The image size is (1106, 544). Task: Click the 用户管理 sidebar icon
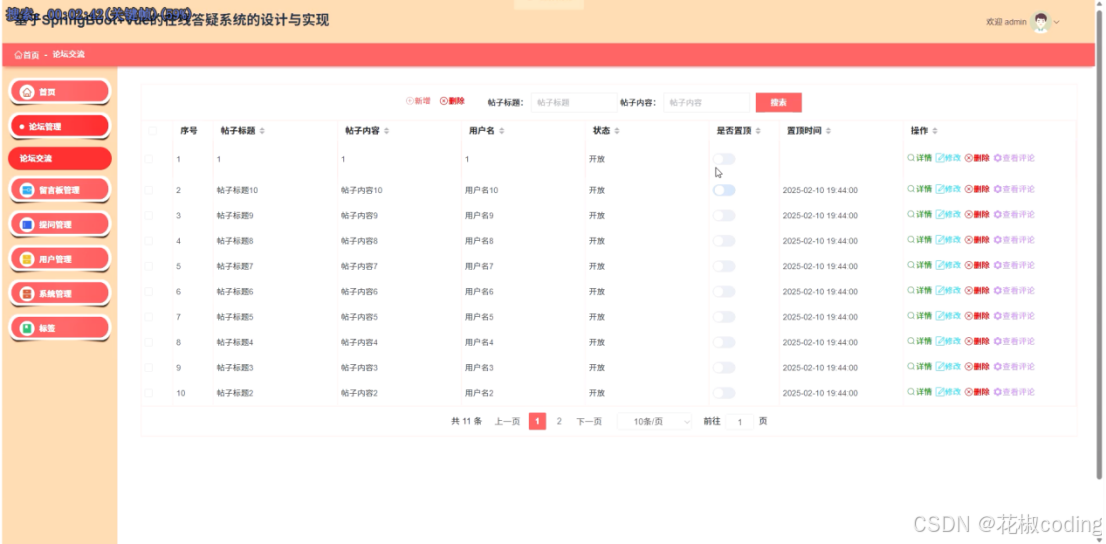pos(28,259)
